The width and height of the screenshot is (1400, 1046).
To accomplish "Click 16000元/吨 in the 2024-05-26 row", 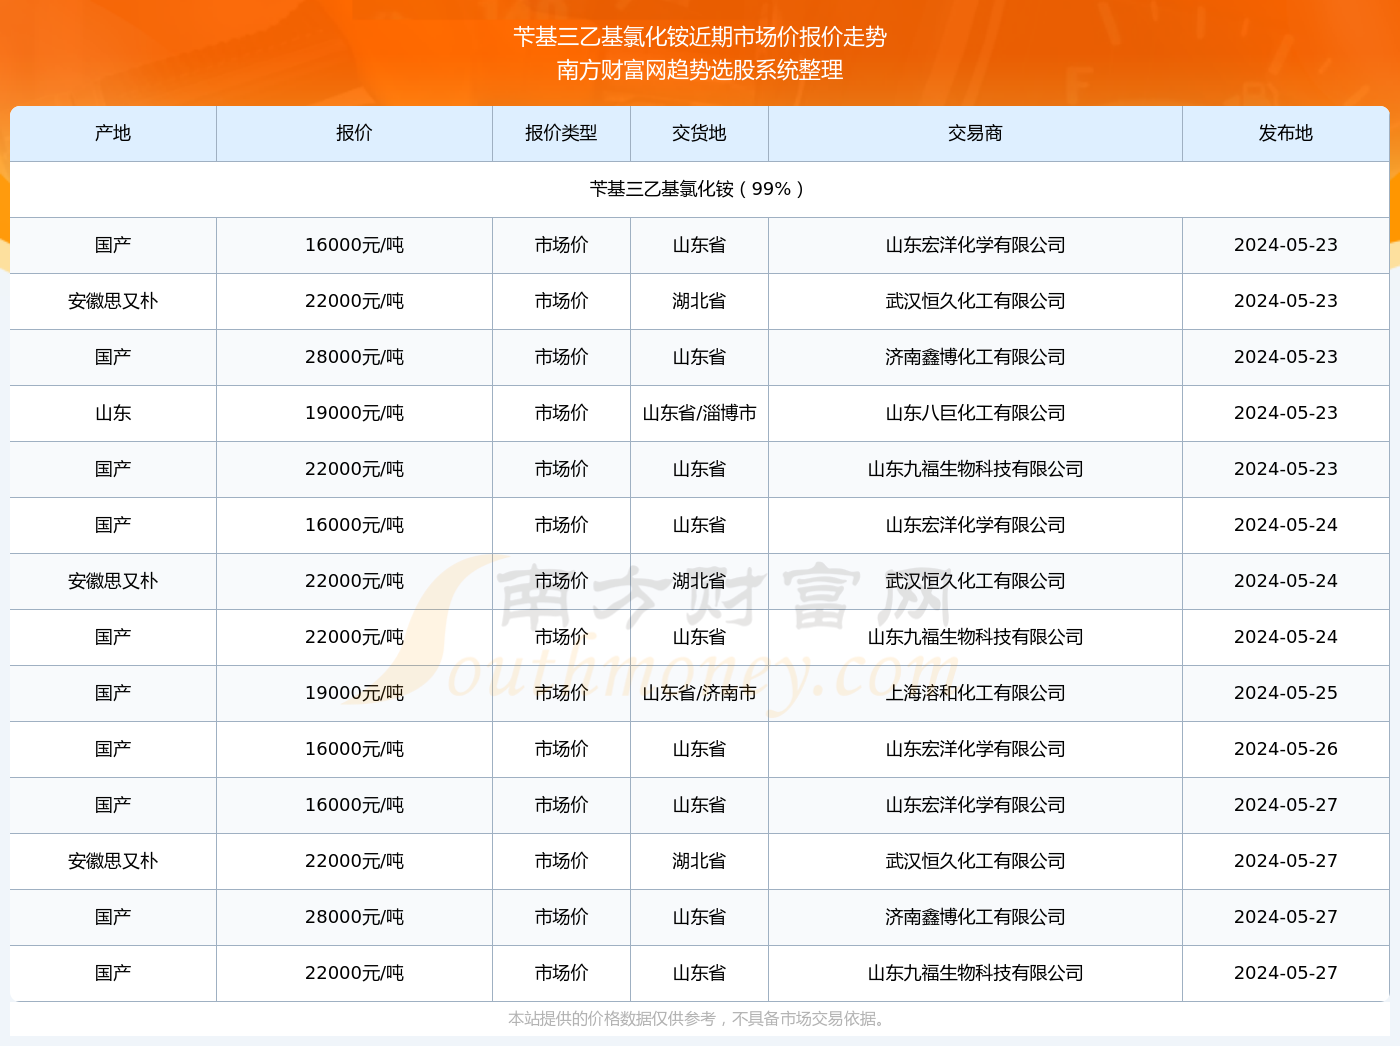I will coord(354,749).
